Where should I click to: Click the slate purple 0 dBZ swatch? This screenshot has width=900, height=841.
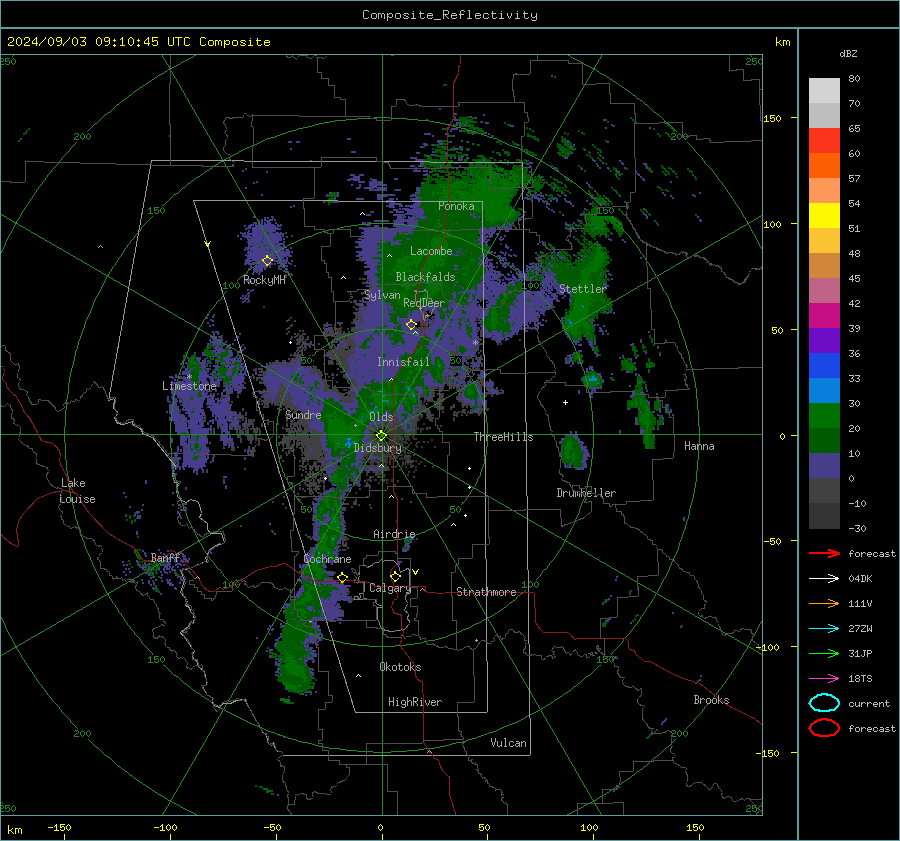824,465
